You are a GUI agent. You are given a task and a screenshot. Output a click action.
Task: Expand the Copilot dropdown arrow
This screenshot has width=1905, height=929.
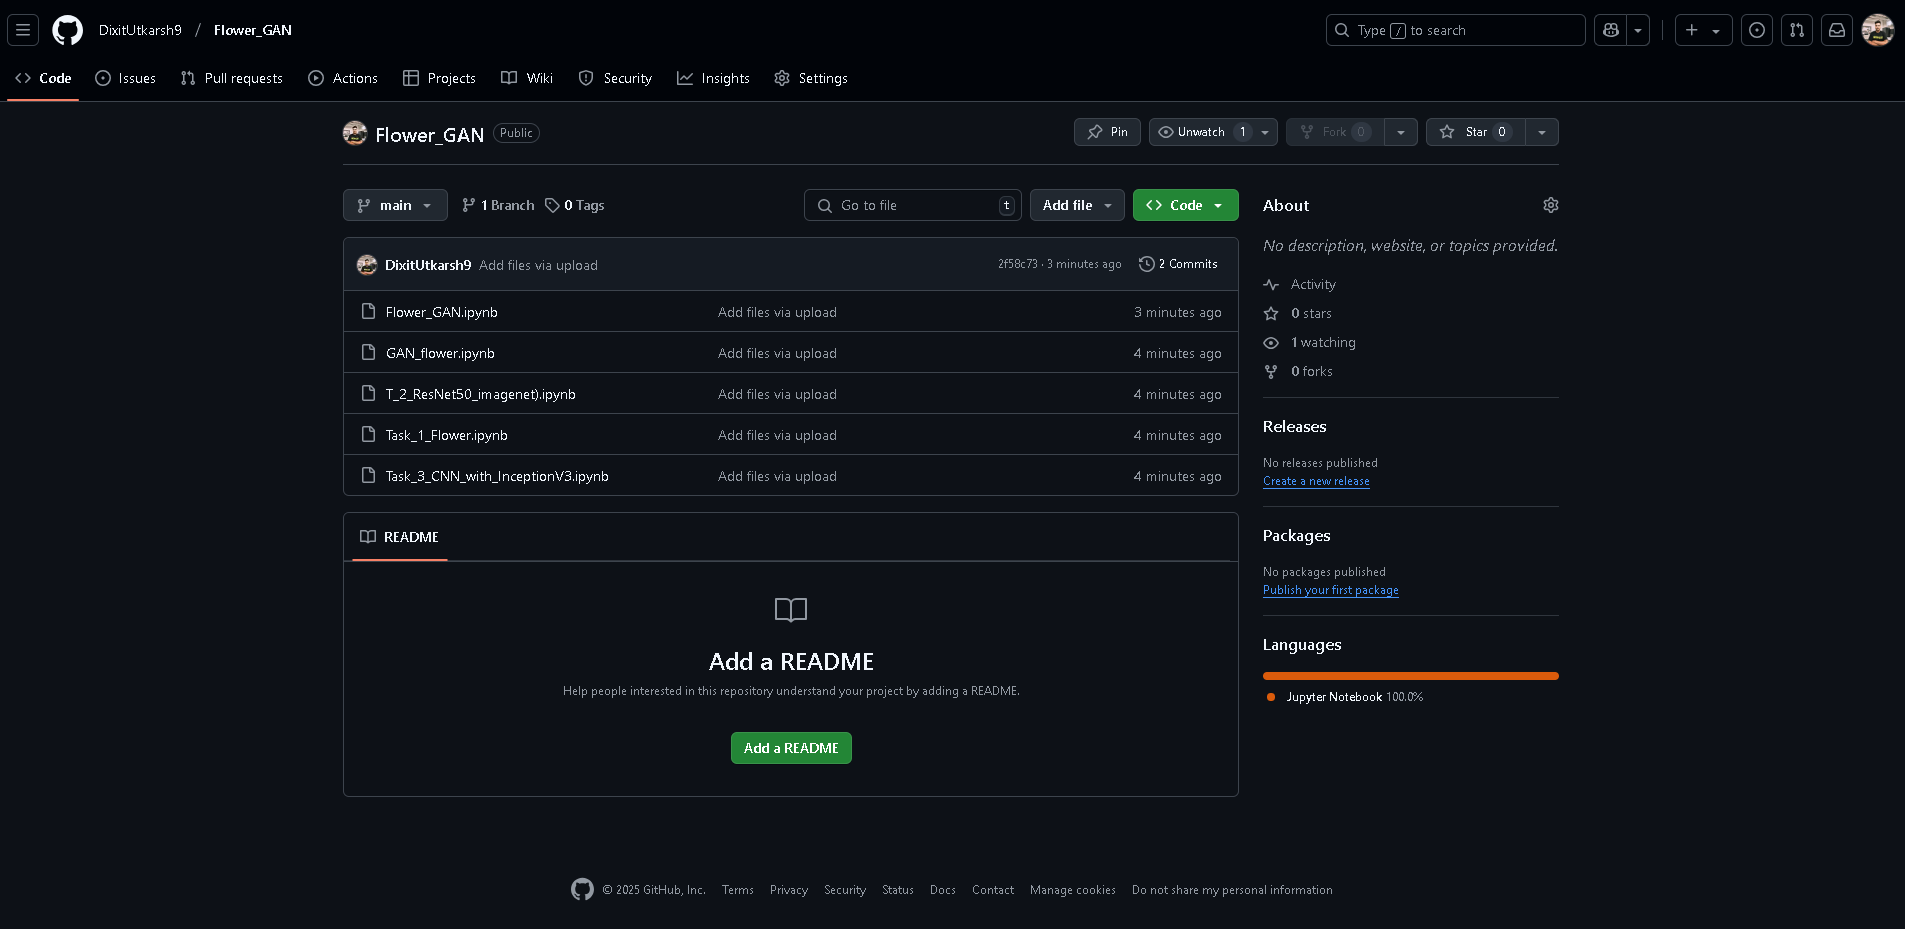pyautogui.click(x=1638, y=30)
